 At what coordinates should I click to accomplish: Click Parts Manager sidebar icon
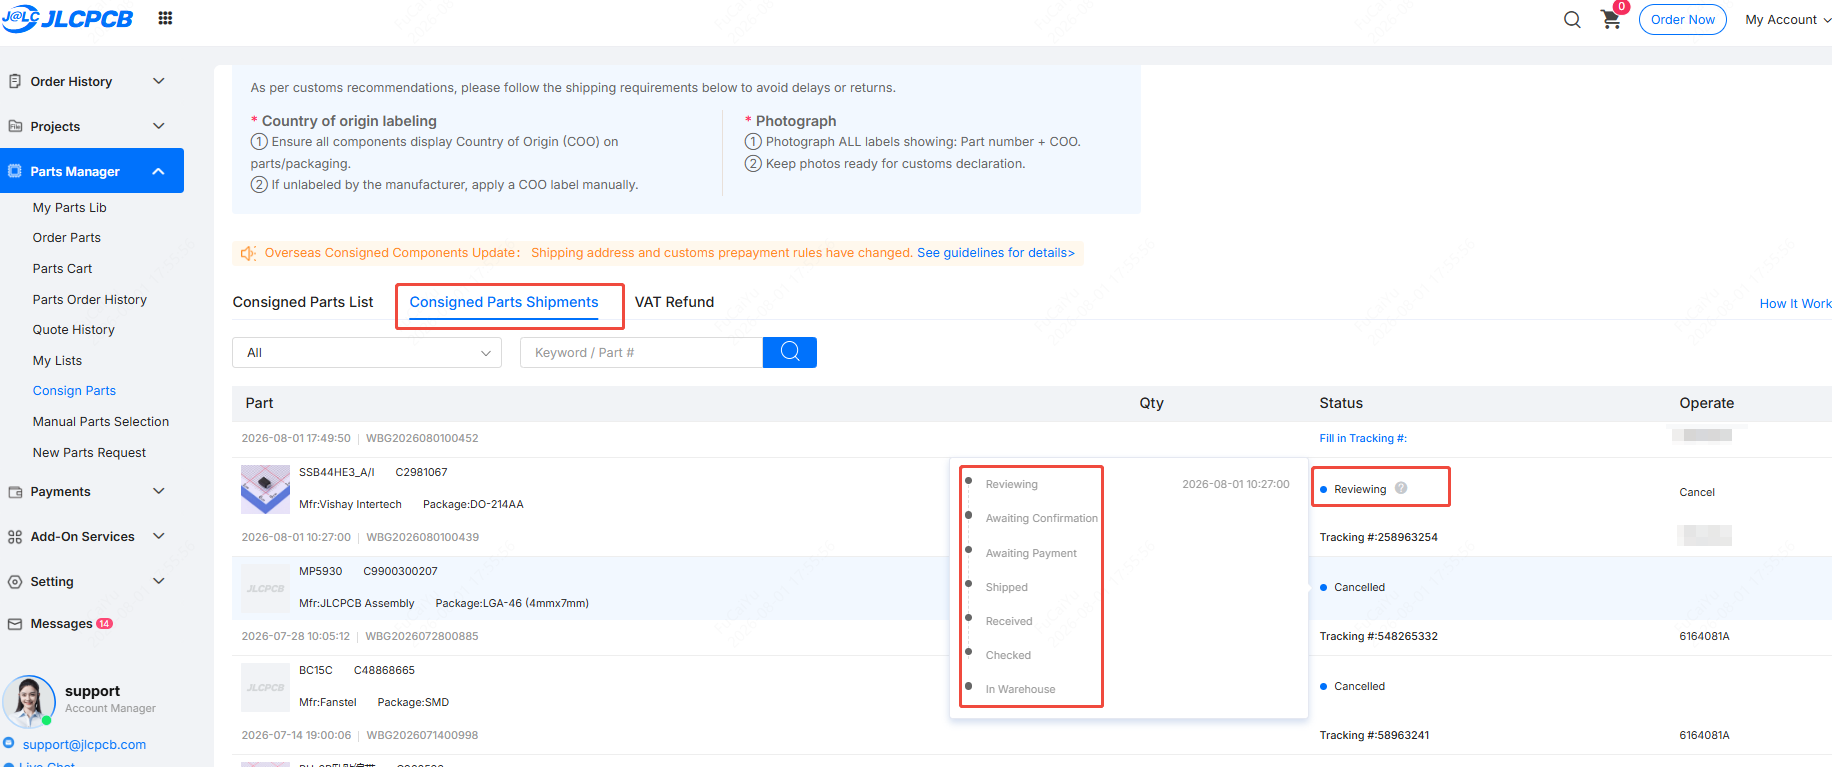coord(15,171)
